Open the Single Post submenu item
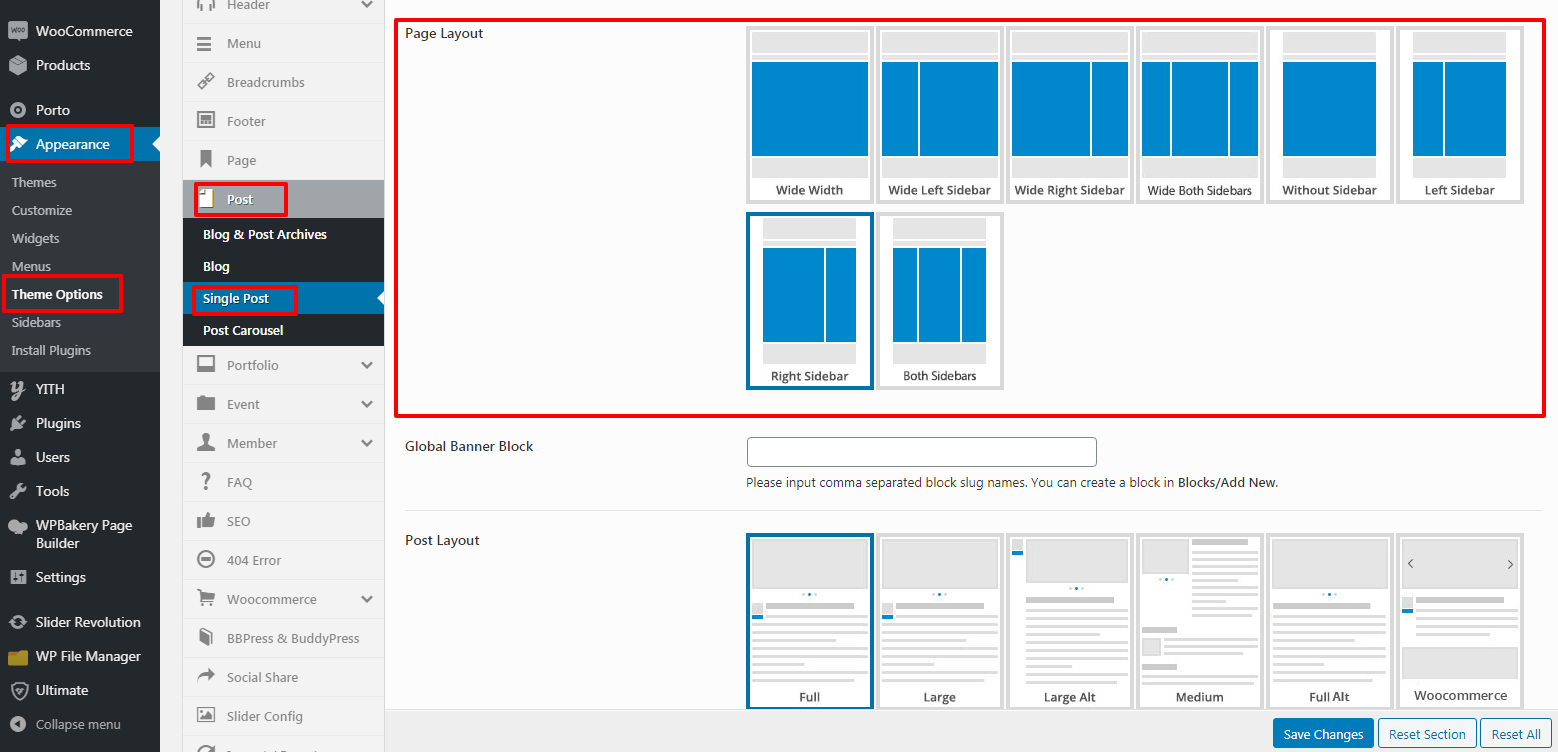This screenshot has height=752, width=1558. (x=236, y=298)
